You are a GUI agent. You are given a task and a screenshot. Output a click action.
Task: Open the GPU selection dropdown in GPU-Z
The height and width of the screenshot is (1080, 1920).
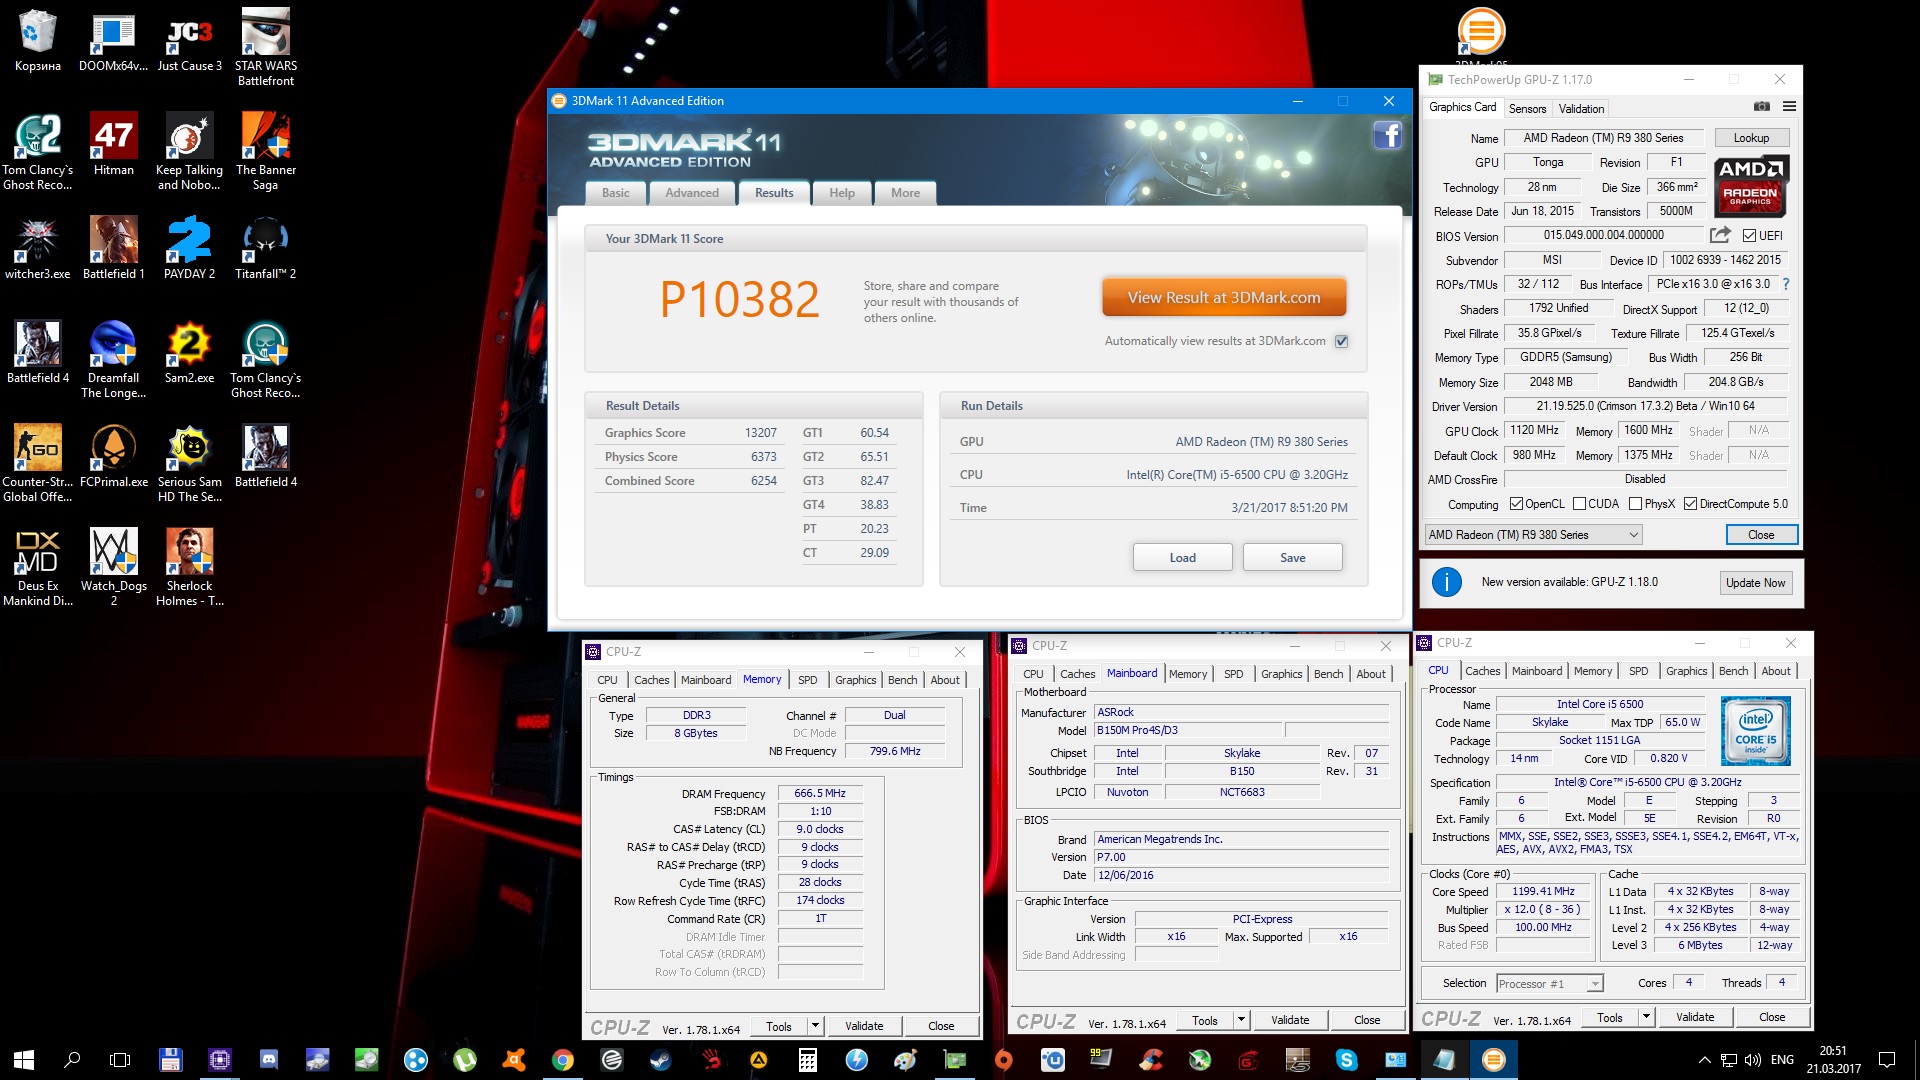(1533, 535)
